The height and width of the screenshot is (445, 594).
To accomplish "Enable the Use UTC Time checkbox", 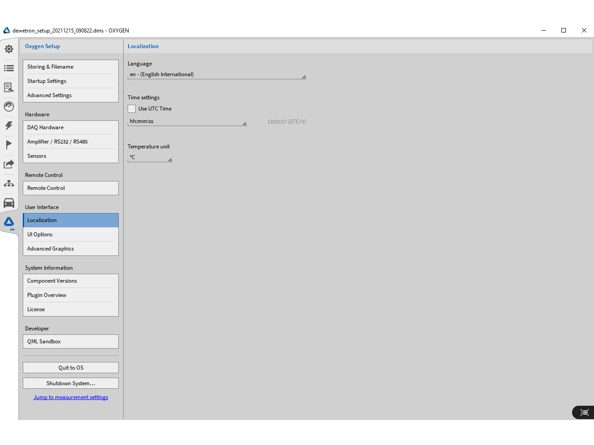I will coord(131,109).
